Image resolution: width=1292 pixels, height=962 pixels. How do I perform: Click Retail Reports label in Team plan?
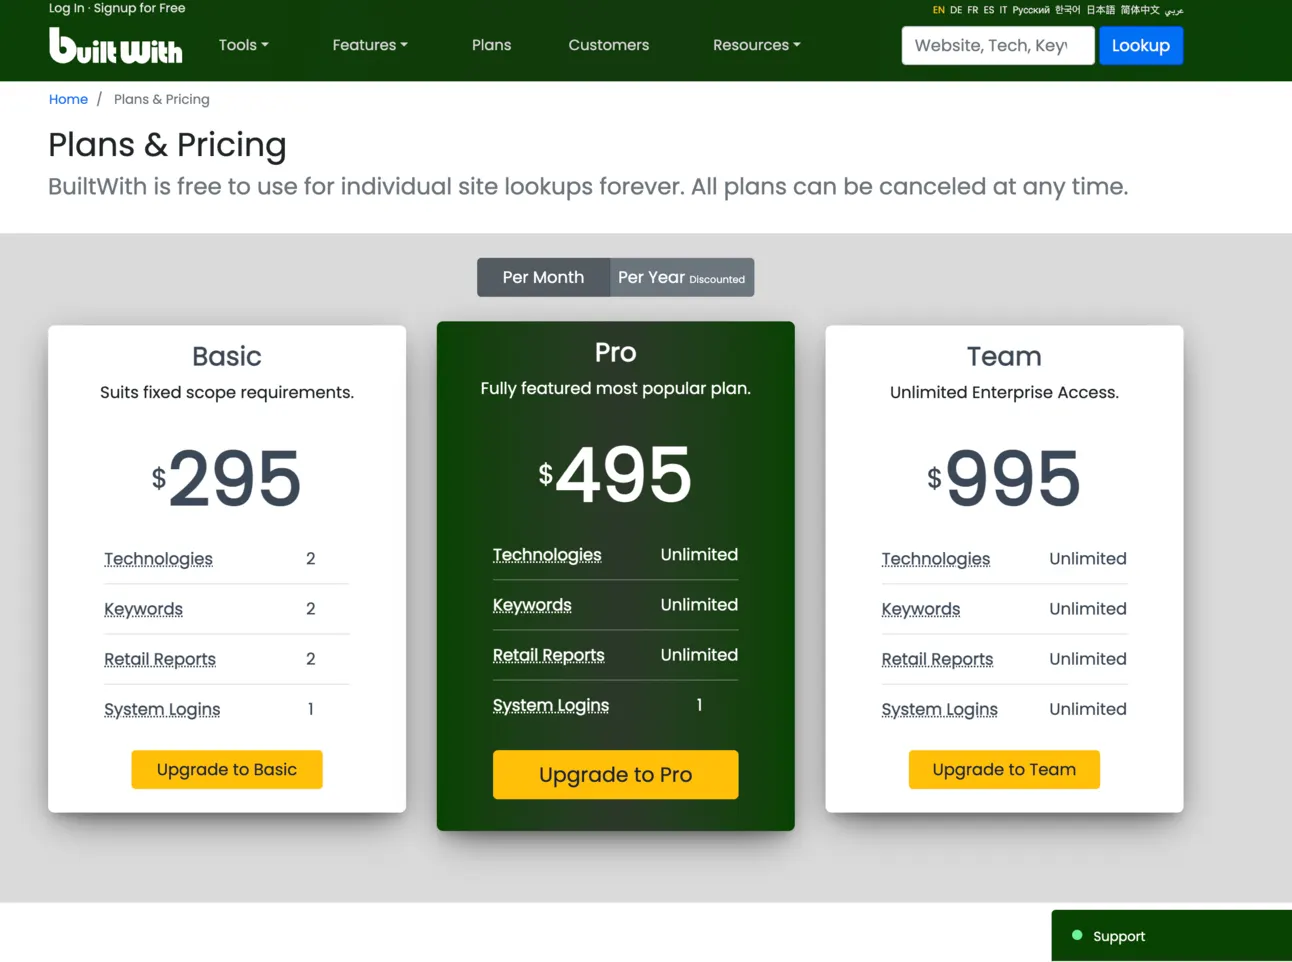(x=937, y=659)
